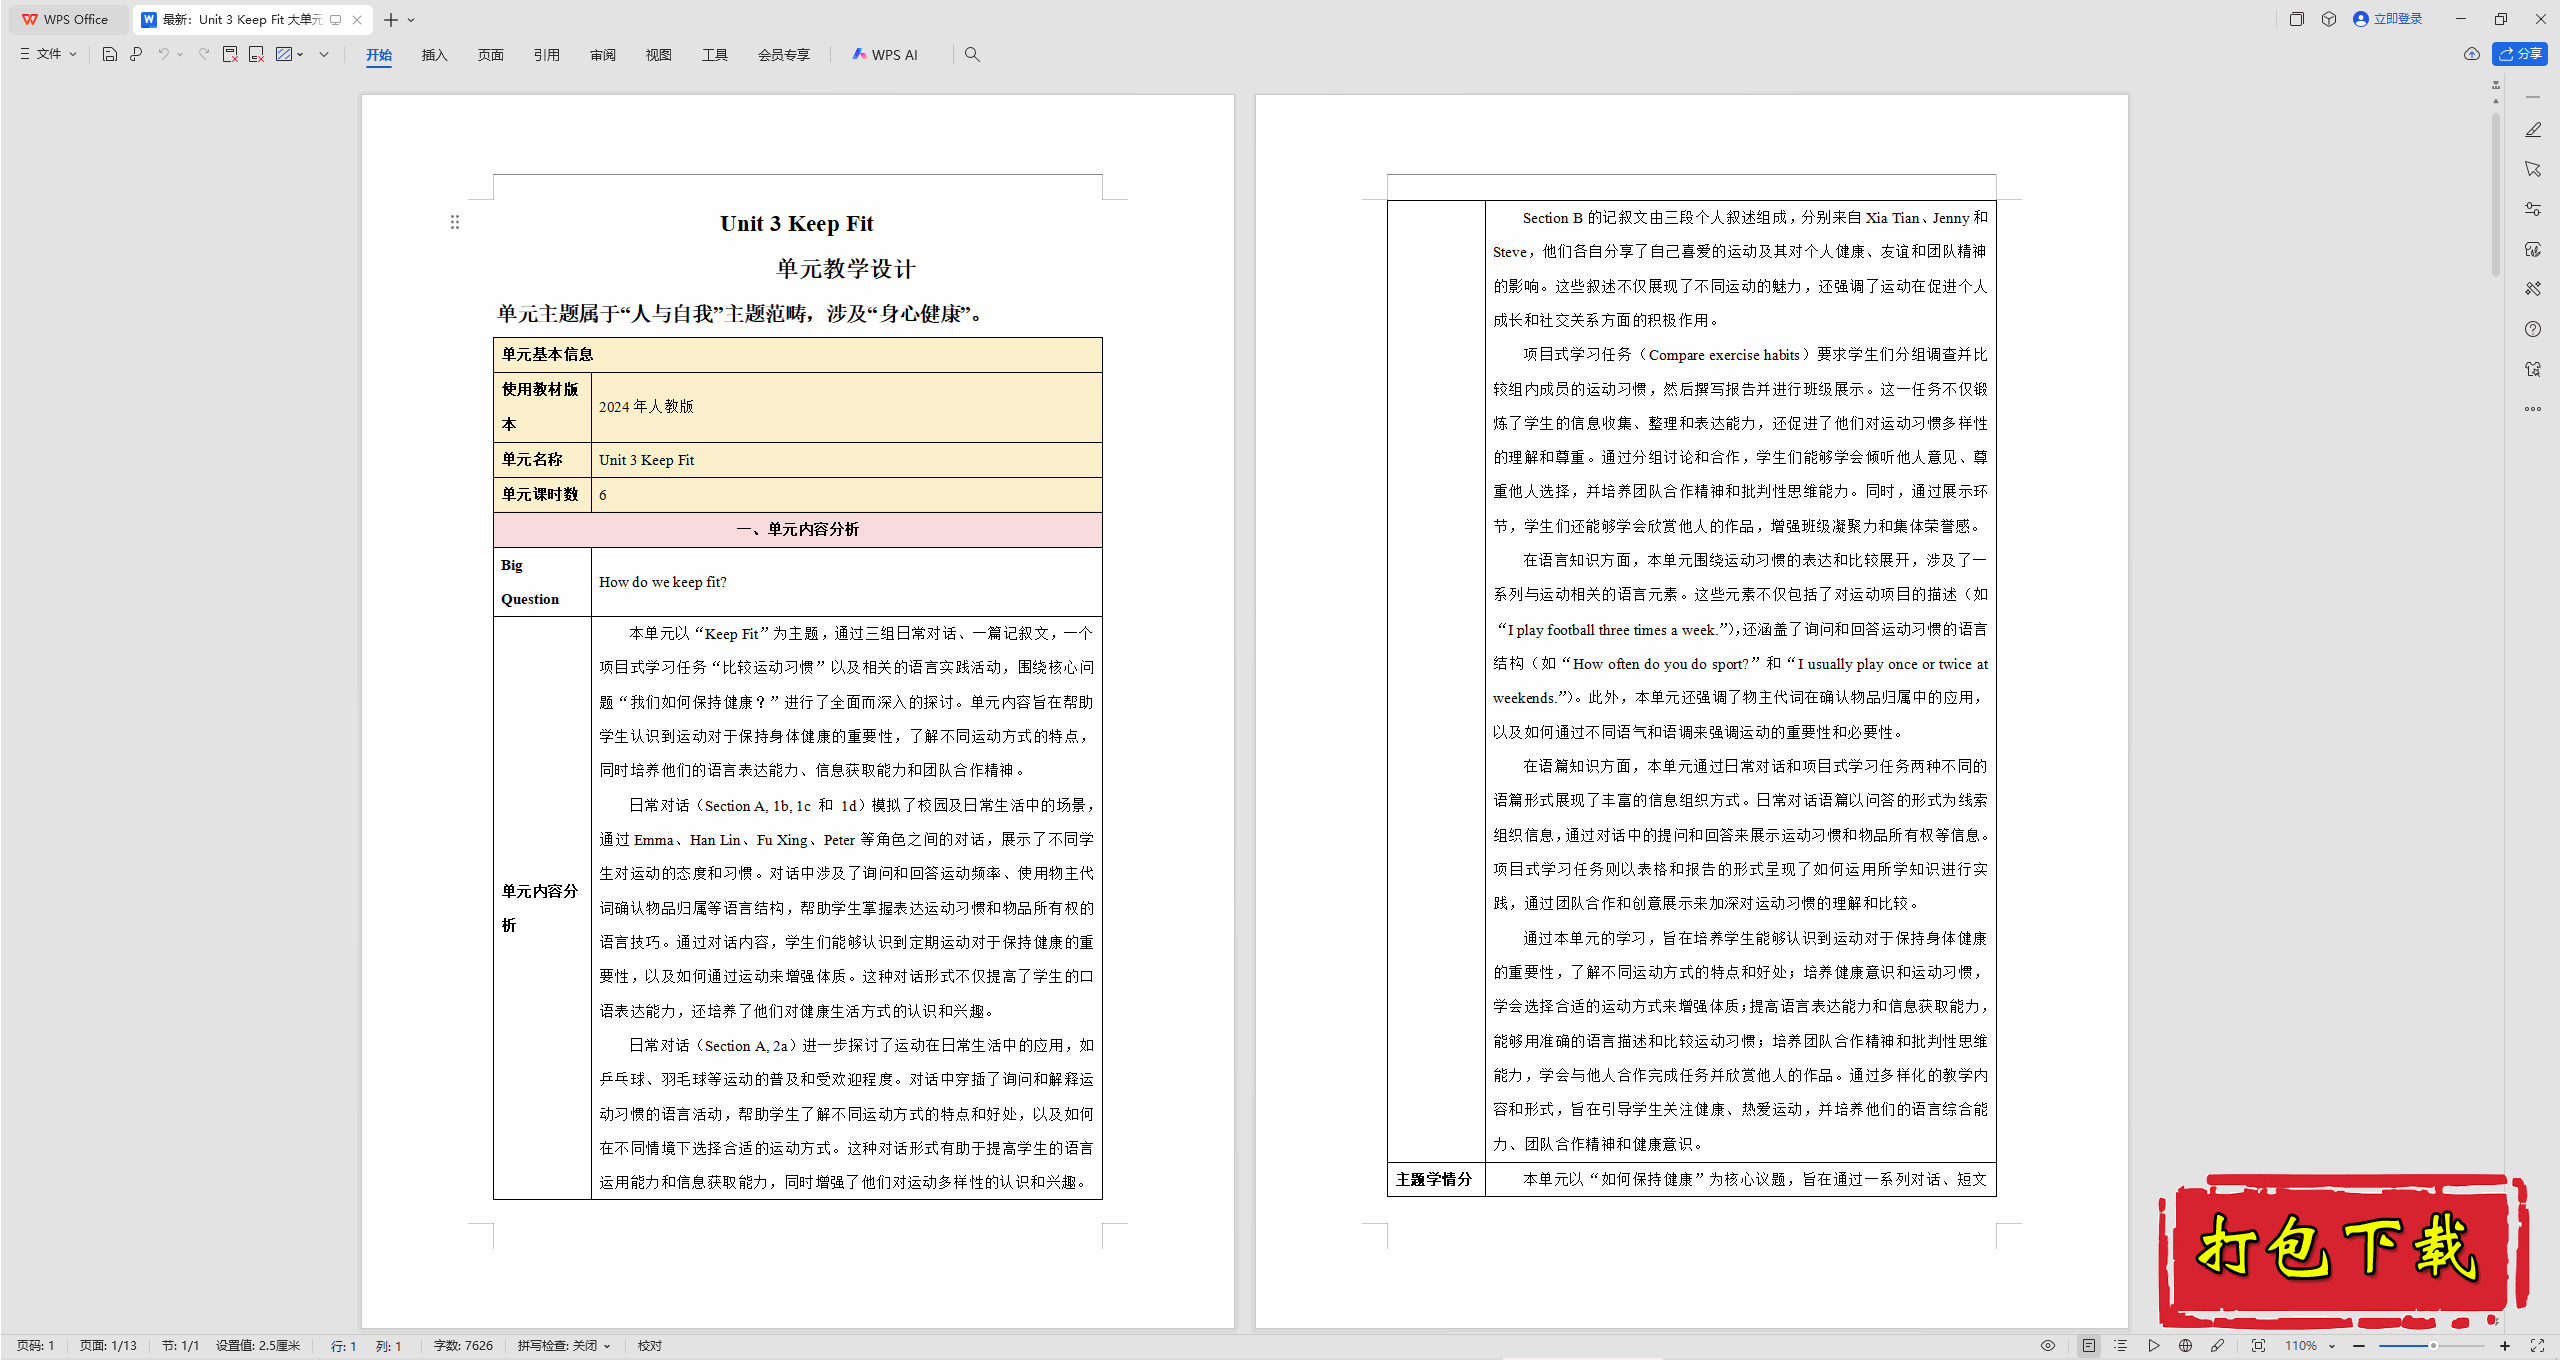Switch to web layout globe icon
Screen dimensions: 2560x1360
pos(2185,1346)
